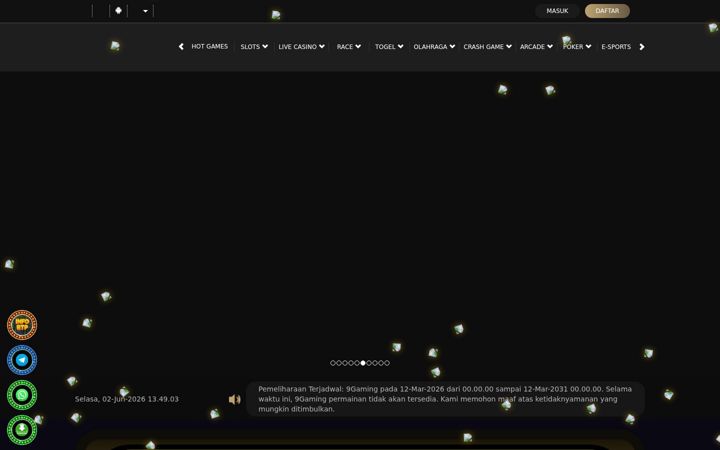The width and height of the screenshot is (720, 450).
Task: Open the Telegram contact icon
Action: [x=22, y=360]
